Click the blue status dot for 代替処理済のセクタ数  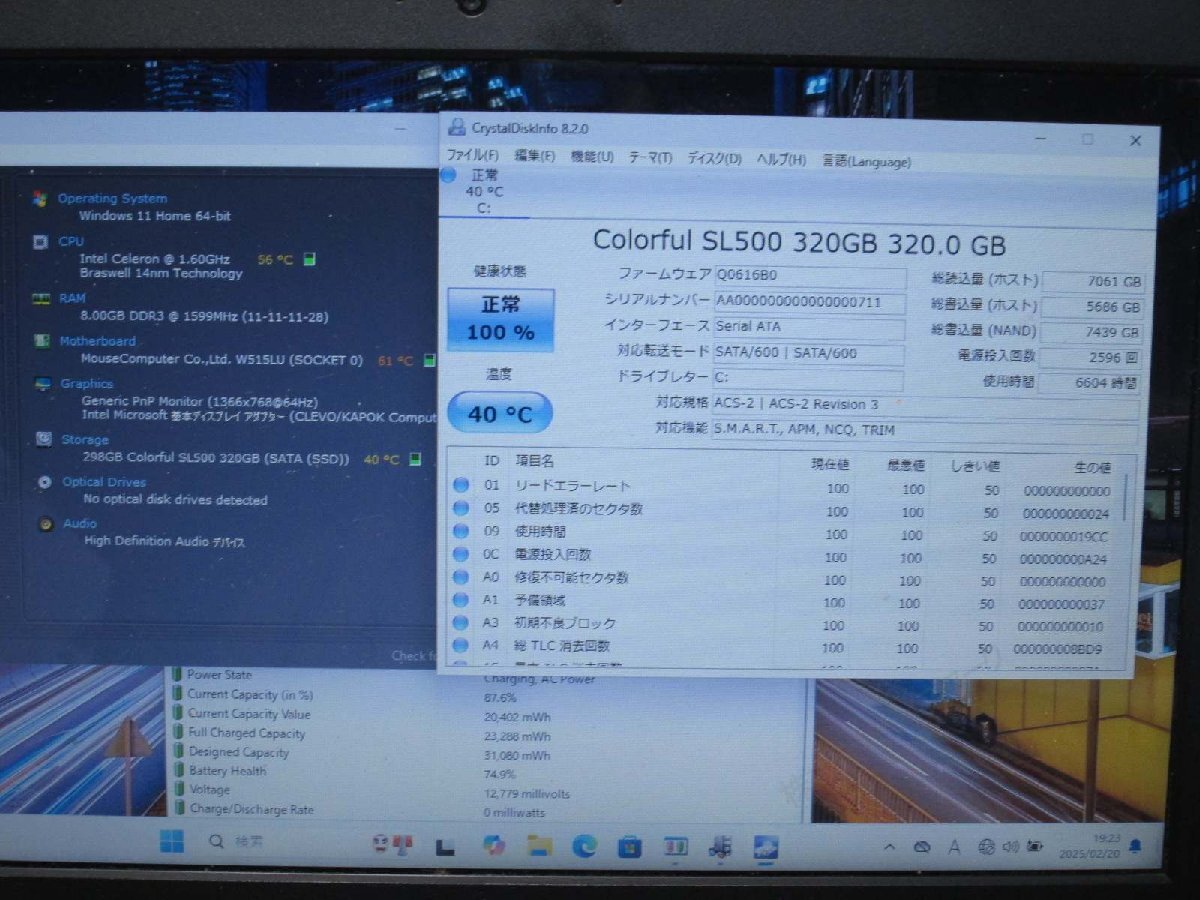click(461, 508)
